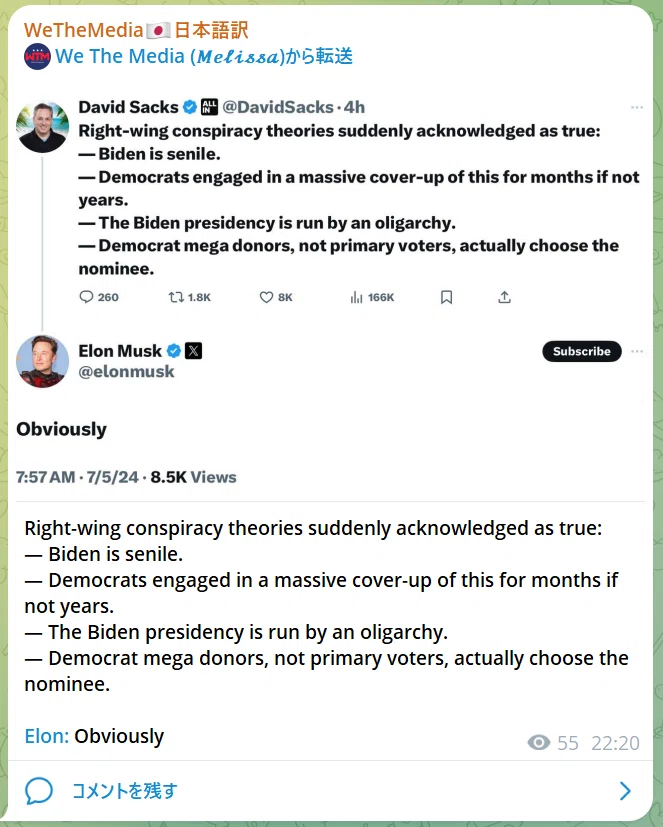Click the heart like icon showing 8K

click(x=266, y=297)
